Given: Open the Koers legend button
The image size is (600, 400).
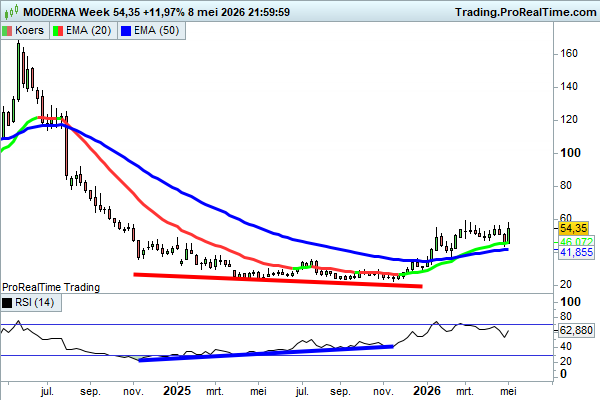Looking at the screenshot, I should [25, 31].
